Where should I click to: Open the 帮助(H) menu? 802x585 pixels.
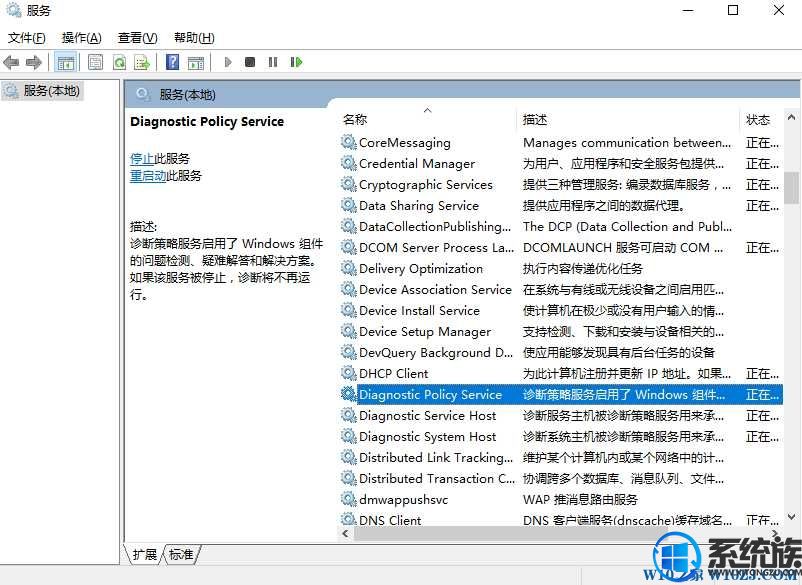tap(194, 38)
